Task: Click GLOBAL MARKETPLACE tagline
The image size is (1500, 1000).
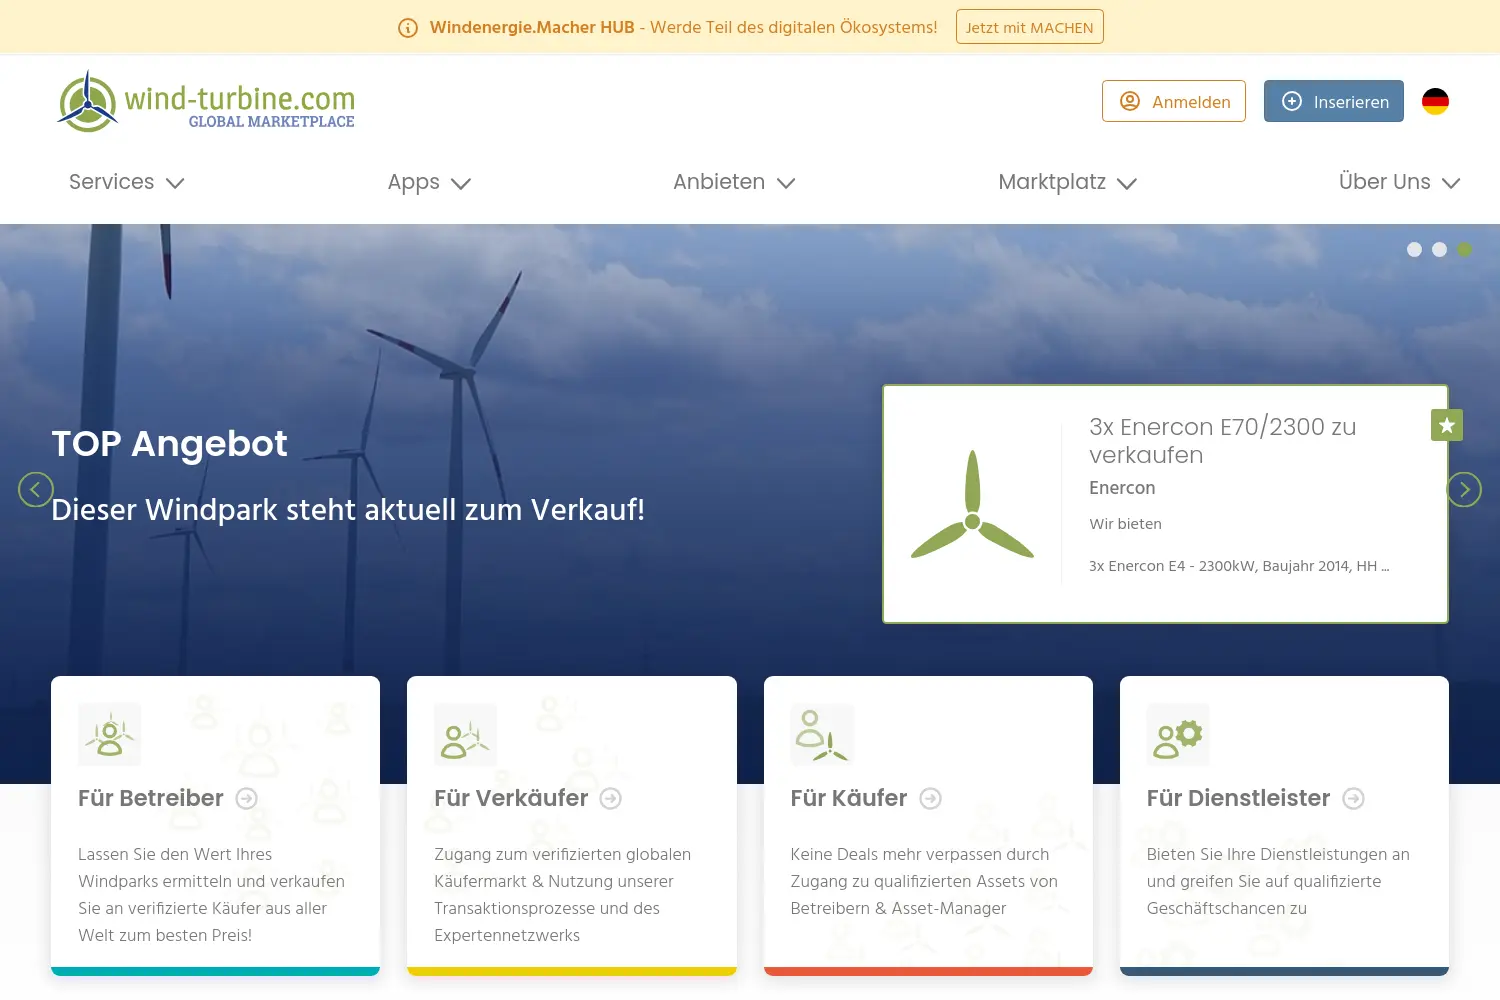Action: click(272, 122)
